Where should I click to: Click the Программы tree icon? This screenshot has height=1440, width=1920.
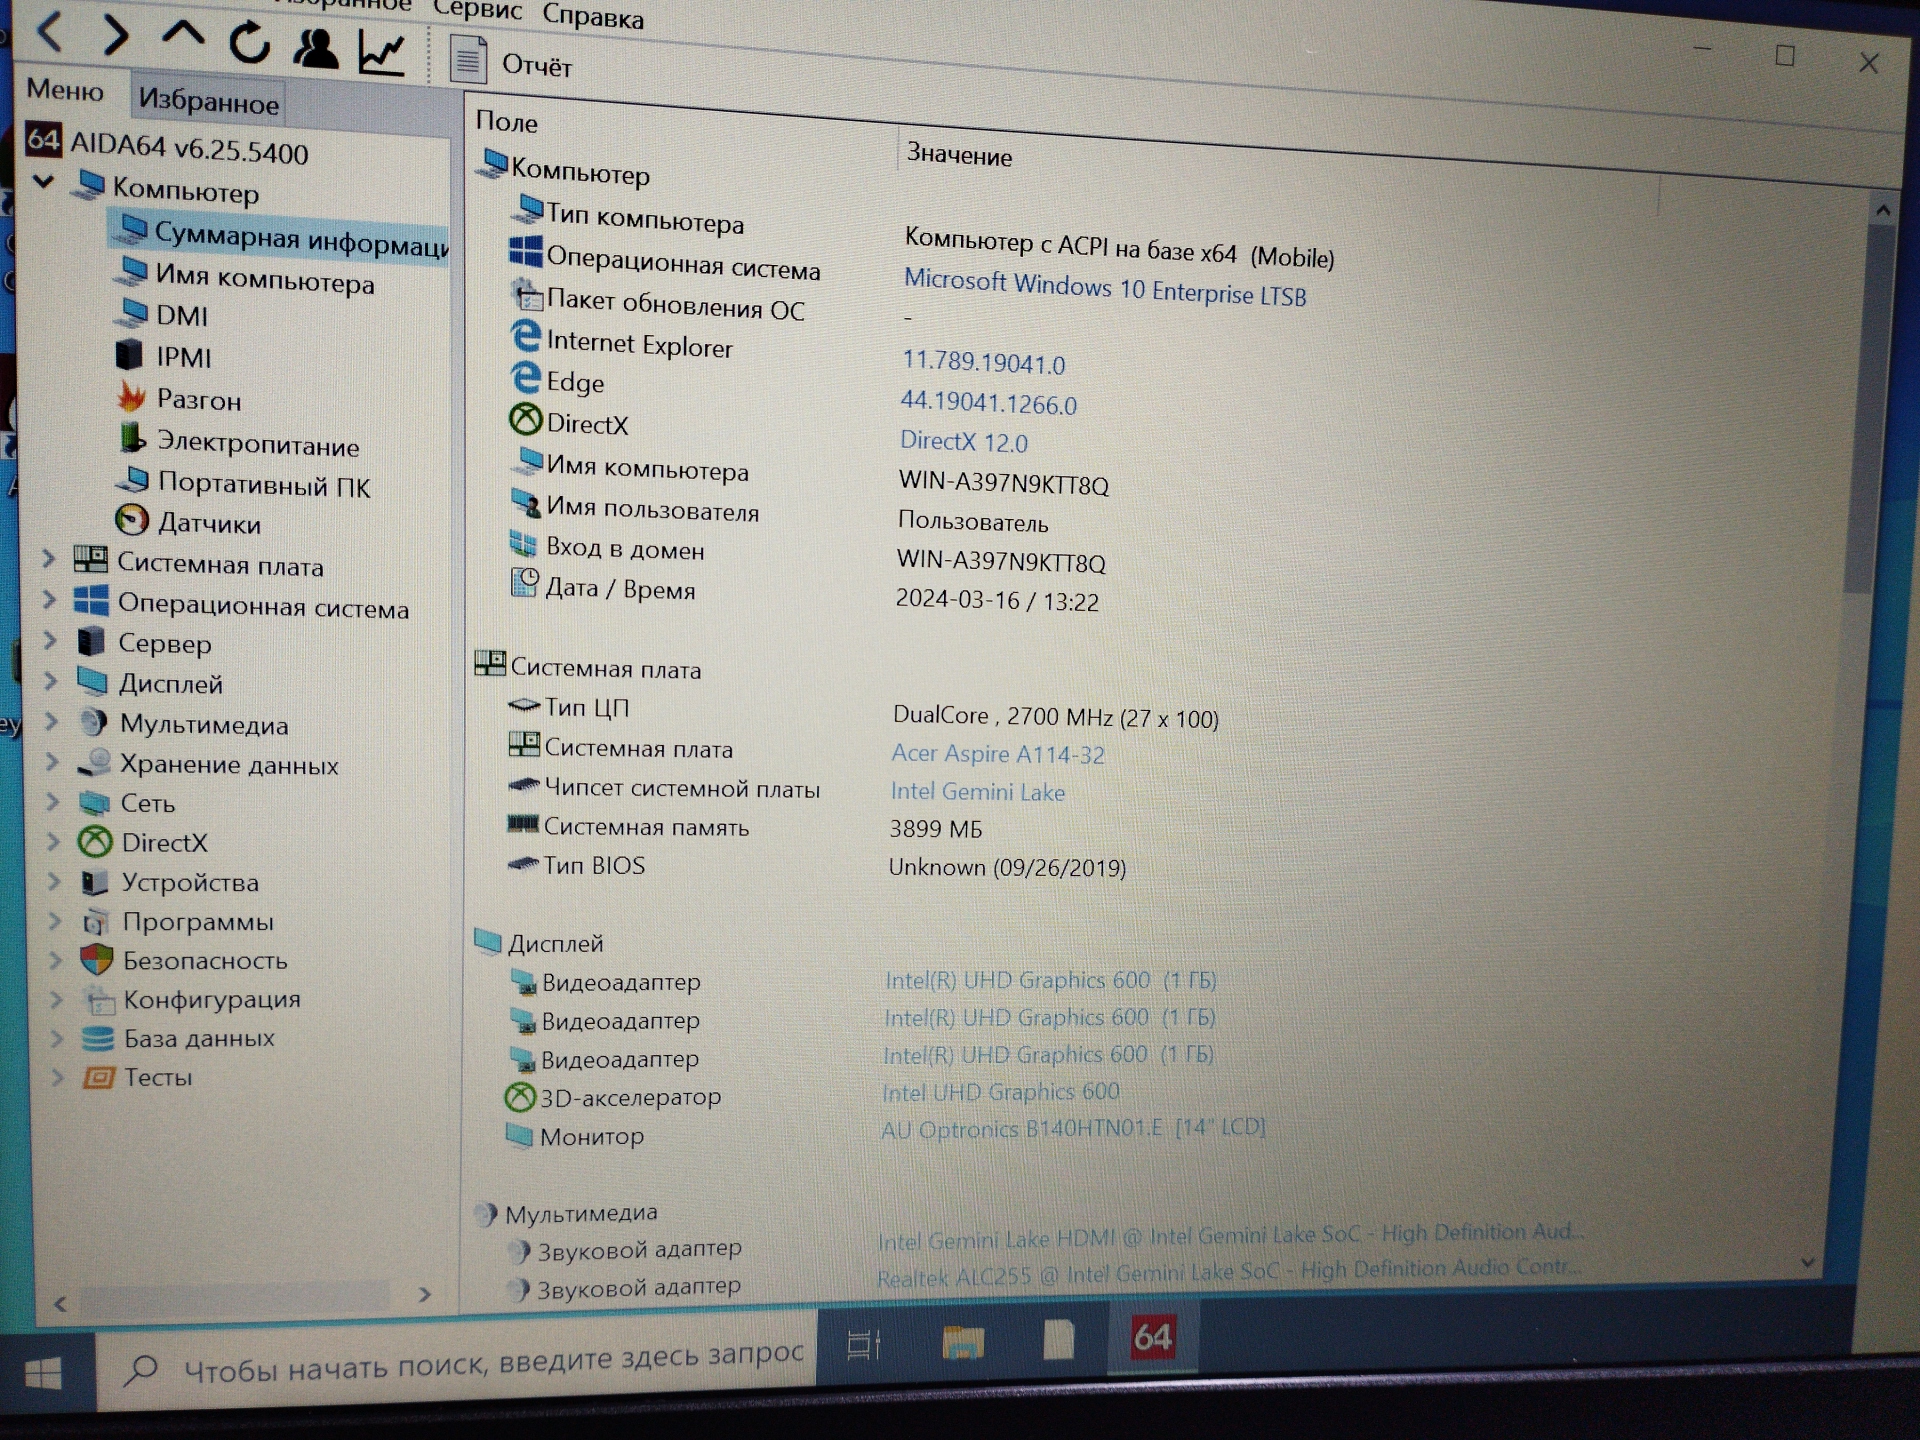(96, 921)
